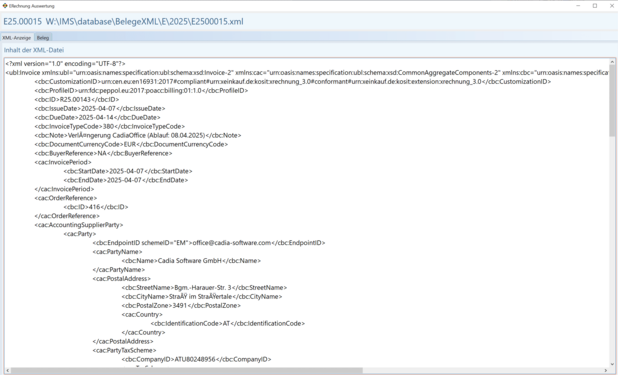Click the opening cac:PostalAddress tag
The image size is (618, 375).
[x=121, y=279]
